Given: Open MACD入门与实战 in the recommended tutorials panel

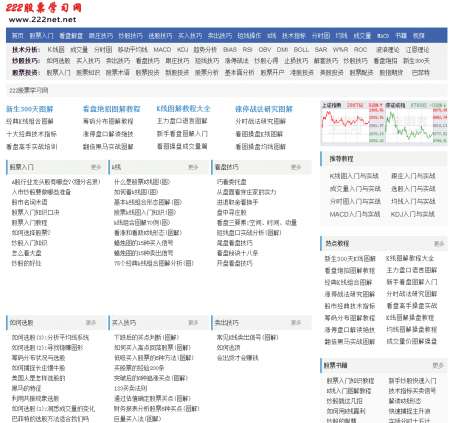Looking at the screenshot, I should pos(355,214).
